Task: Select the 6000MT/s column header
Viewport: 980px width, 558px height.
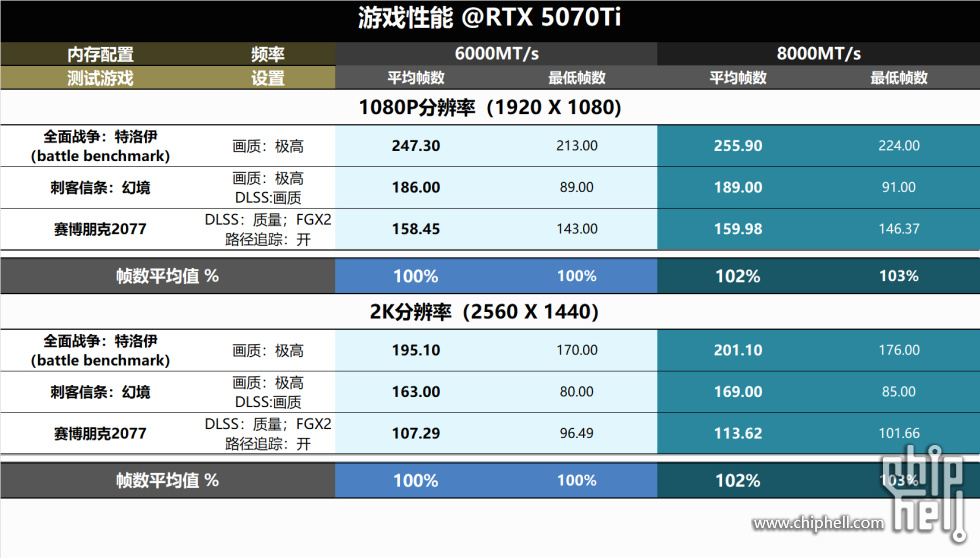Action: (x=496, y=54)
